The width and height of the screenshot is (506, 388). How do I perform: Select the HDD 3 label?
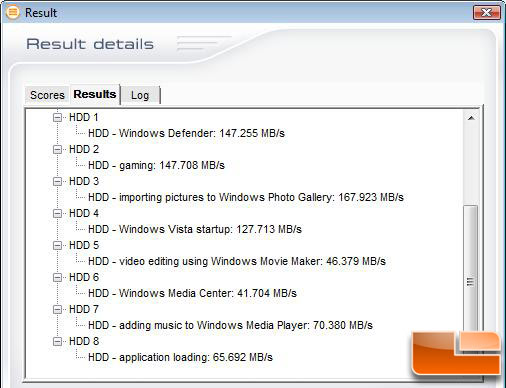pos(84,181)
